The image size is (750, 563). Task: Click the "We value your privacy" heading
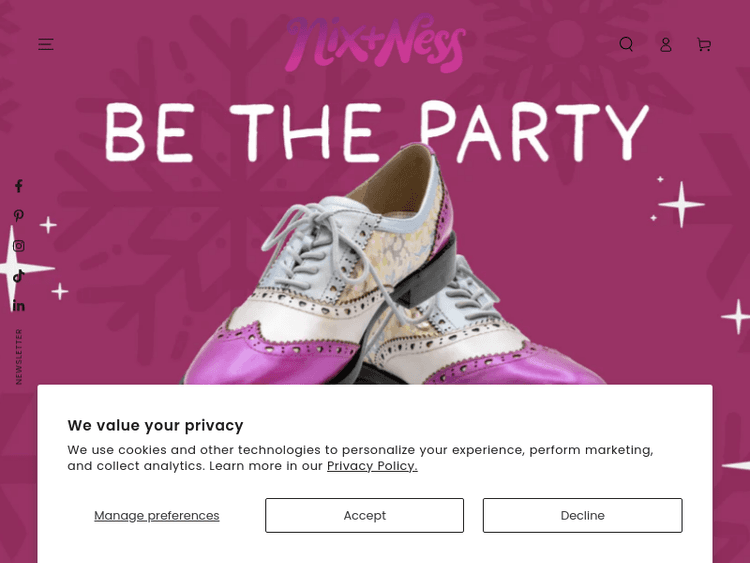pyautogui.click(x=155, y=425)
